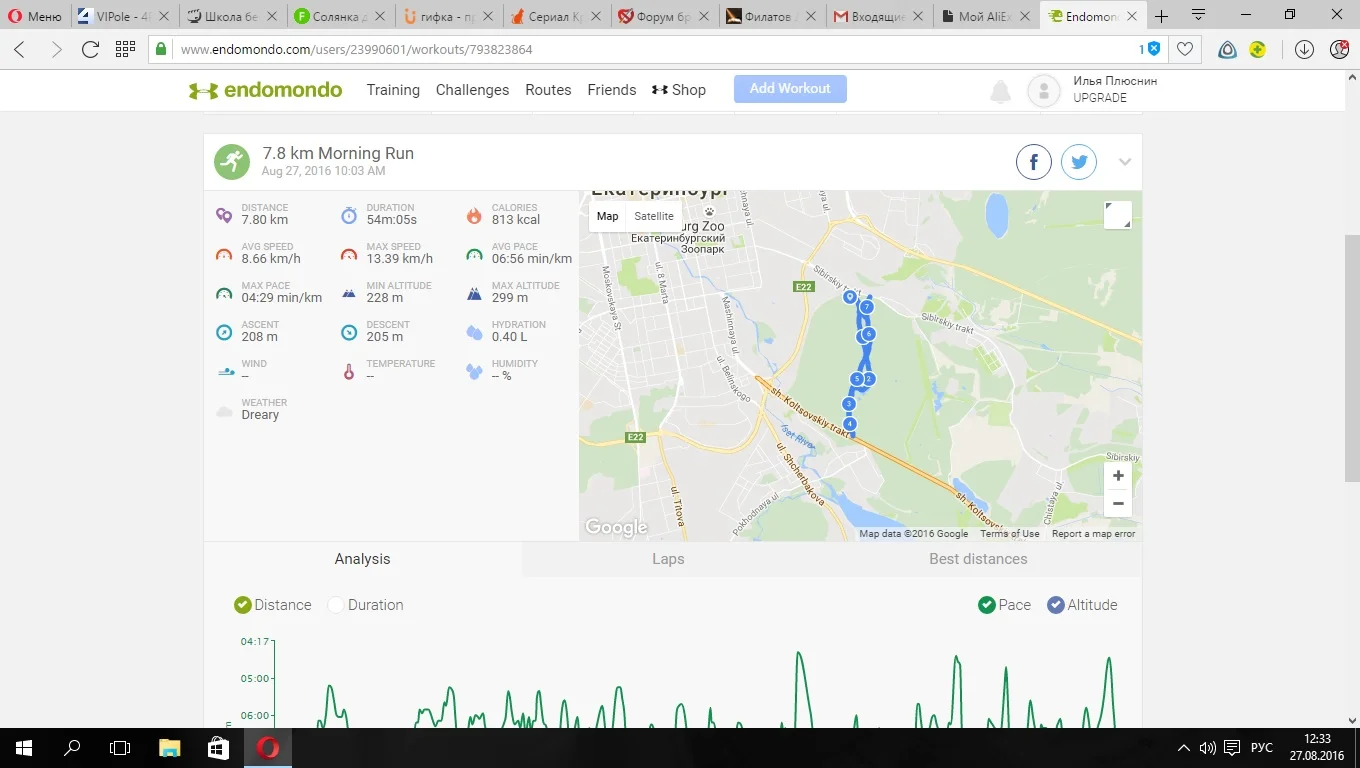This screenshot has width=1360, height=768.
Task: Click the Илья Плюснин profile name
Action: click(1115, 81)
